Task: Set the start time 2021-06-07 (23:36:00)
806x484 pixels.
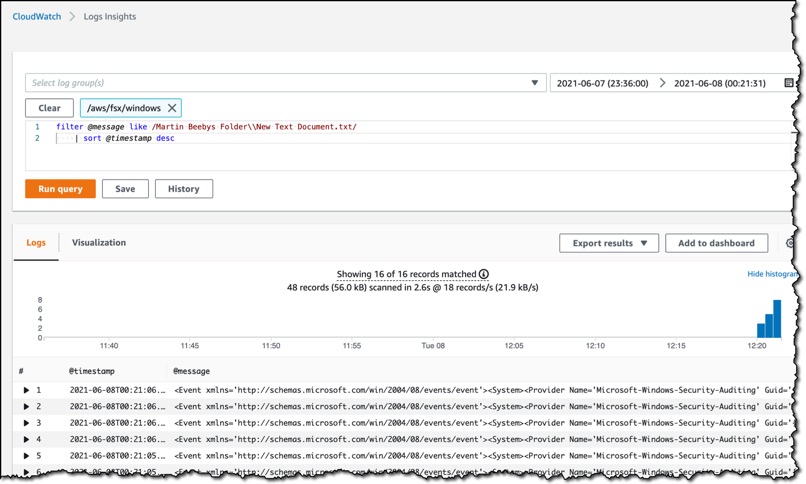Action: pyautogui.click(x=602, y=83)
